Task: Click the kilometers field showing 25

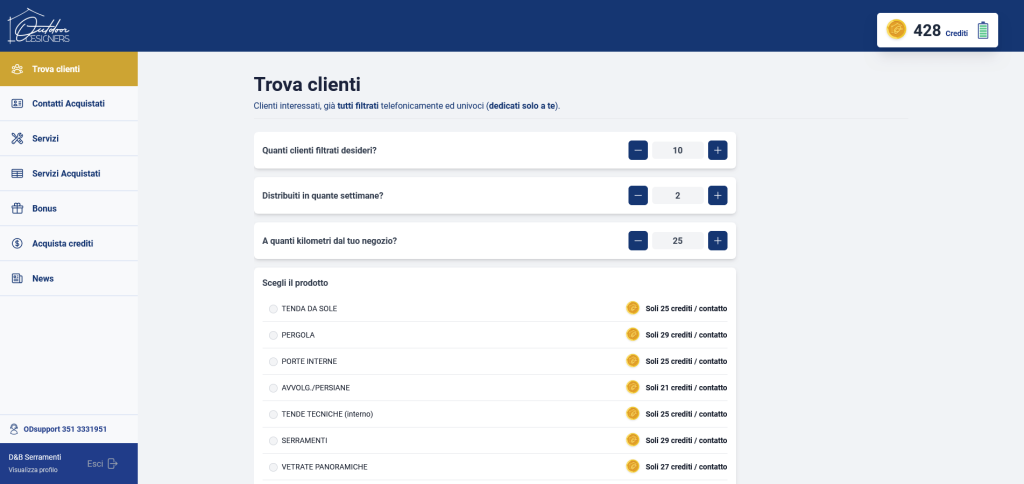Action: point(678,240)
